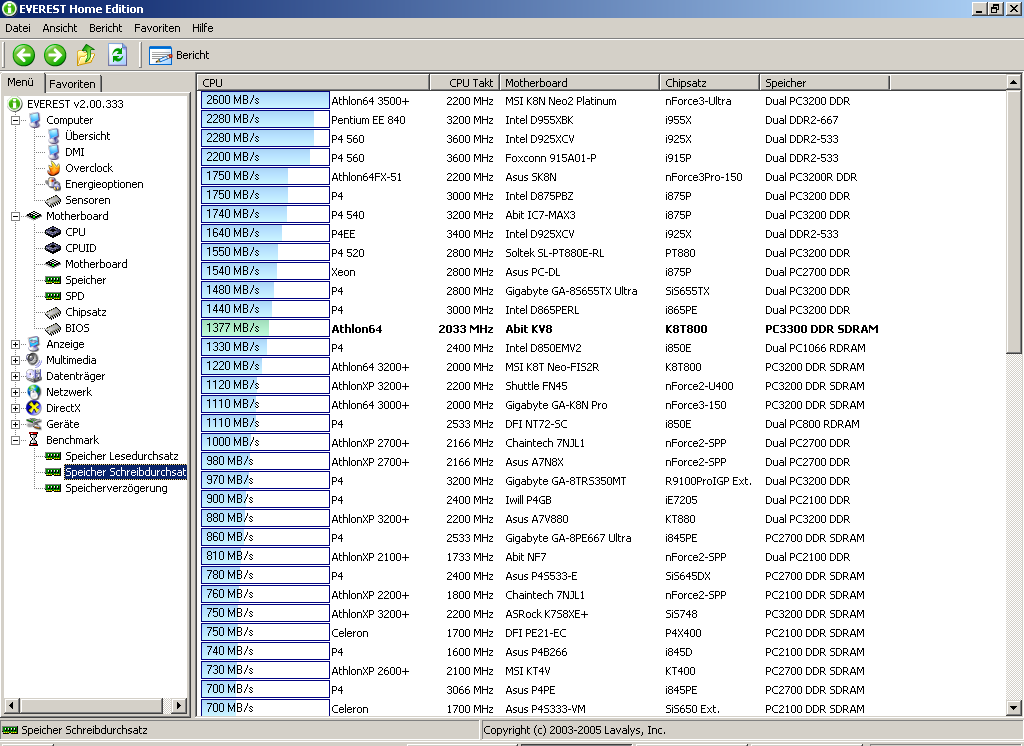Select the SPD memory icon
Viewport: 1024px width, 746px height.
[x=53, y=296]
